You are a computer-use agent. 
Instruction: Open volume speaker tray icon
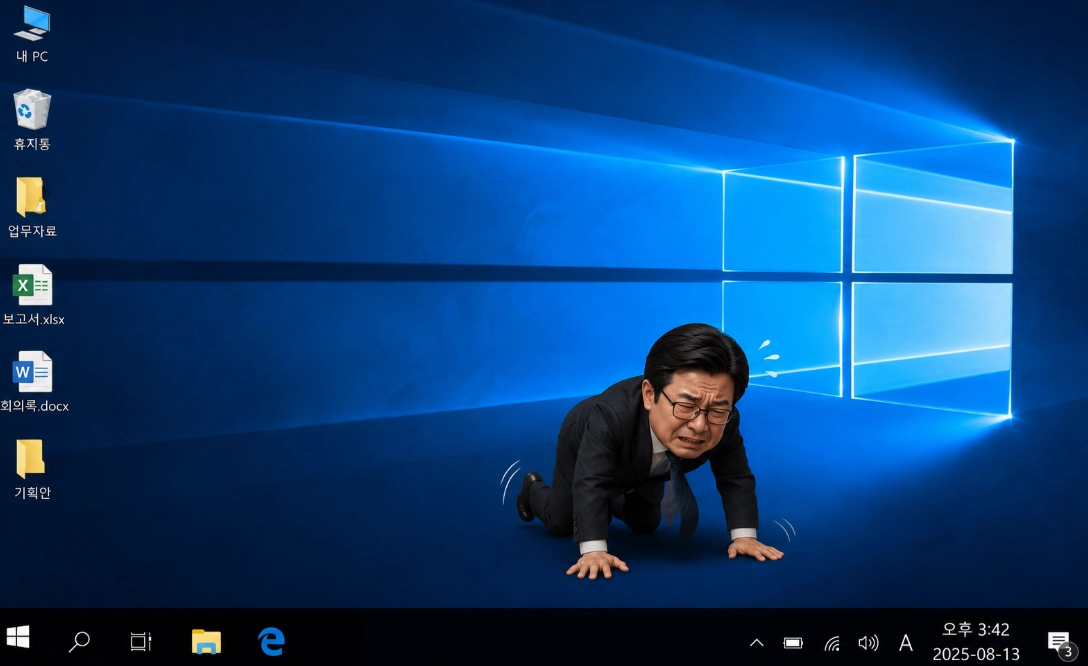(x=868, y=643)
